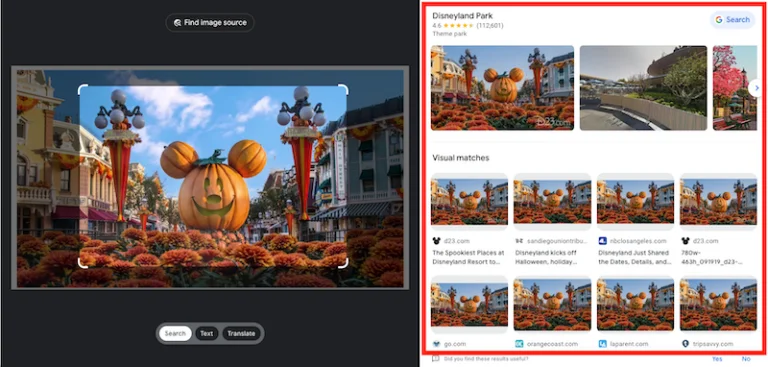Answer No to results useful question
Image resolution: width=768 pixels, height=367 pixels.
click(x=746, y=359)
